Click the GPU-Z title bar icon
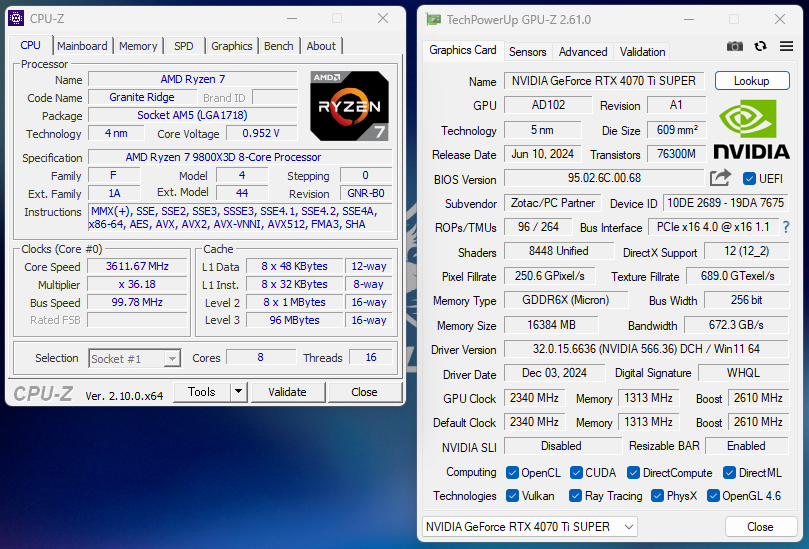 coord(433,19)
